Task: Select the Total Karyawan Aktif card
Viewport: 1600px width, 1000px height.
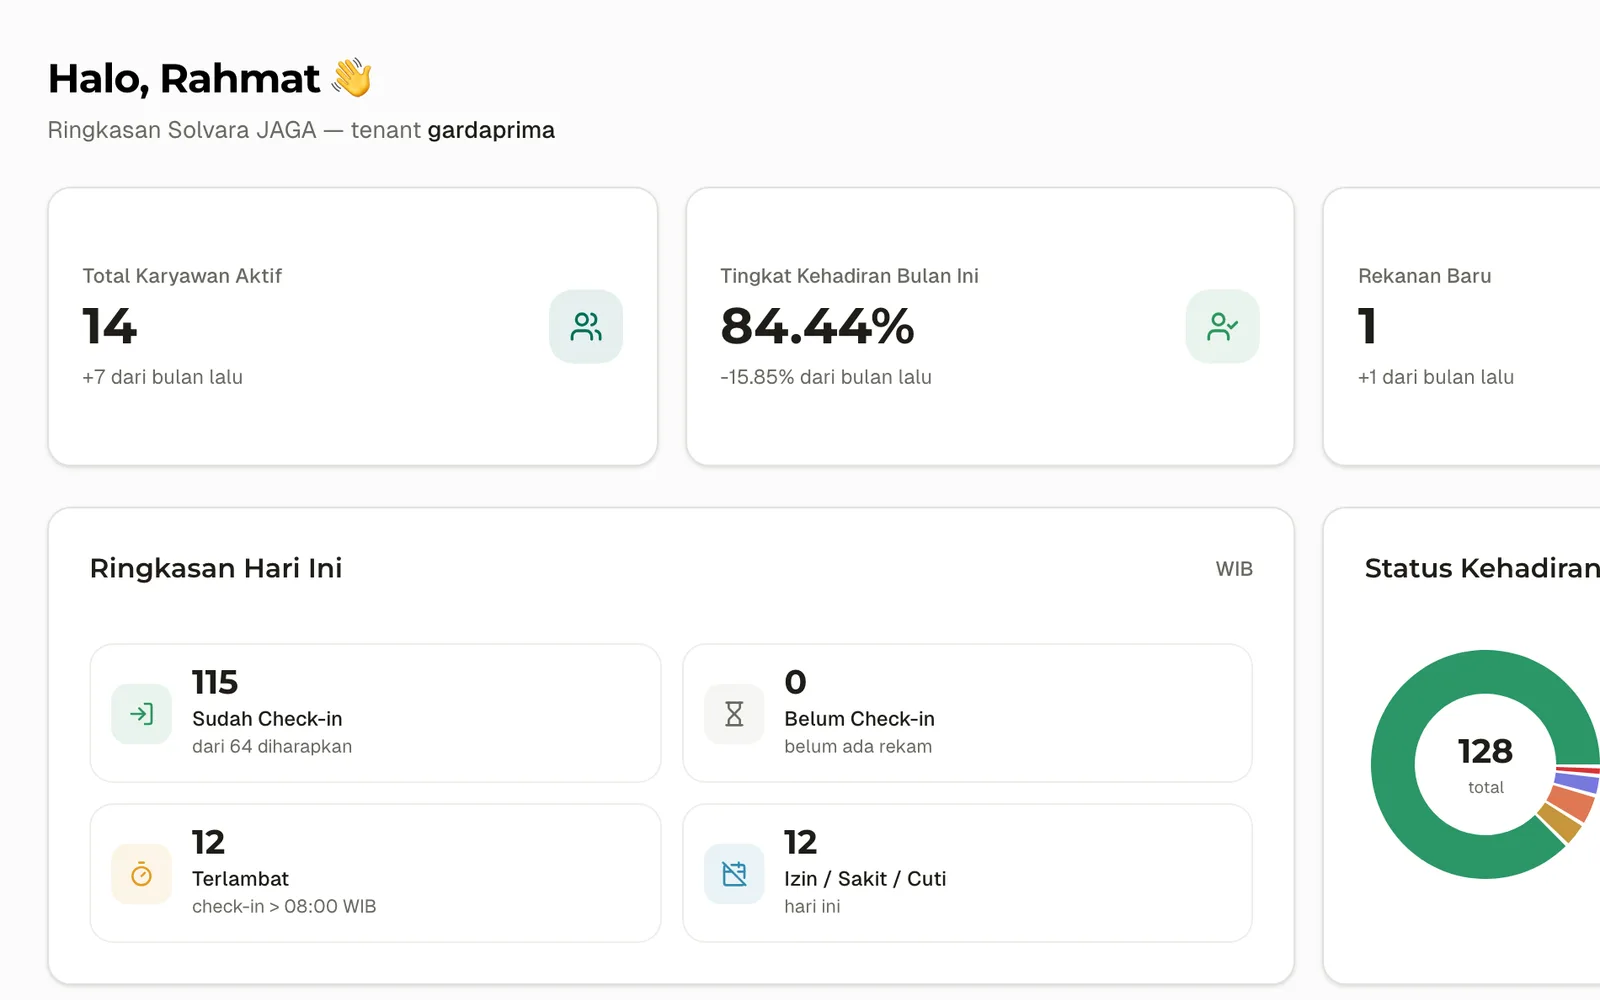Action: click(353, 326)
